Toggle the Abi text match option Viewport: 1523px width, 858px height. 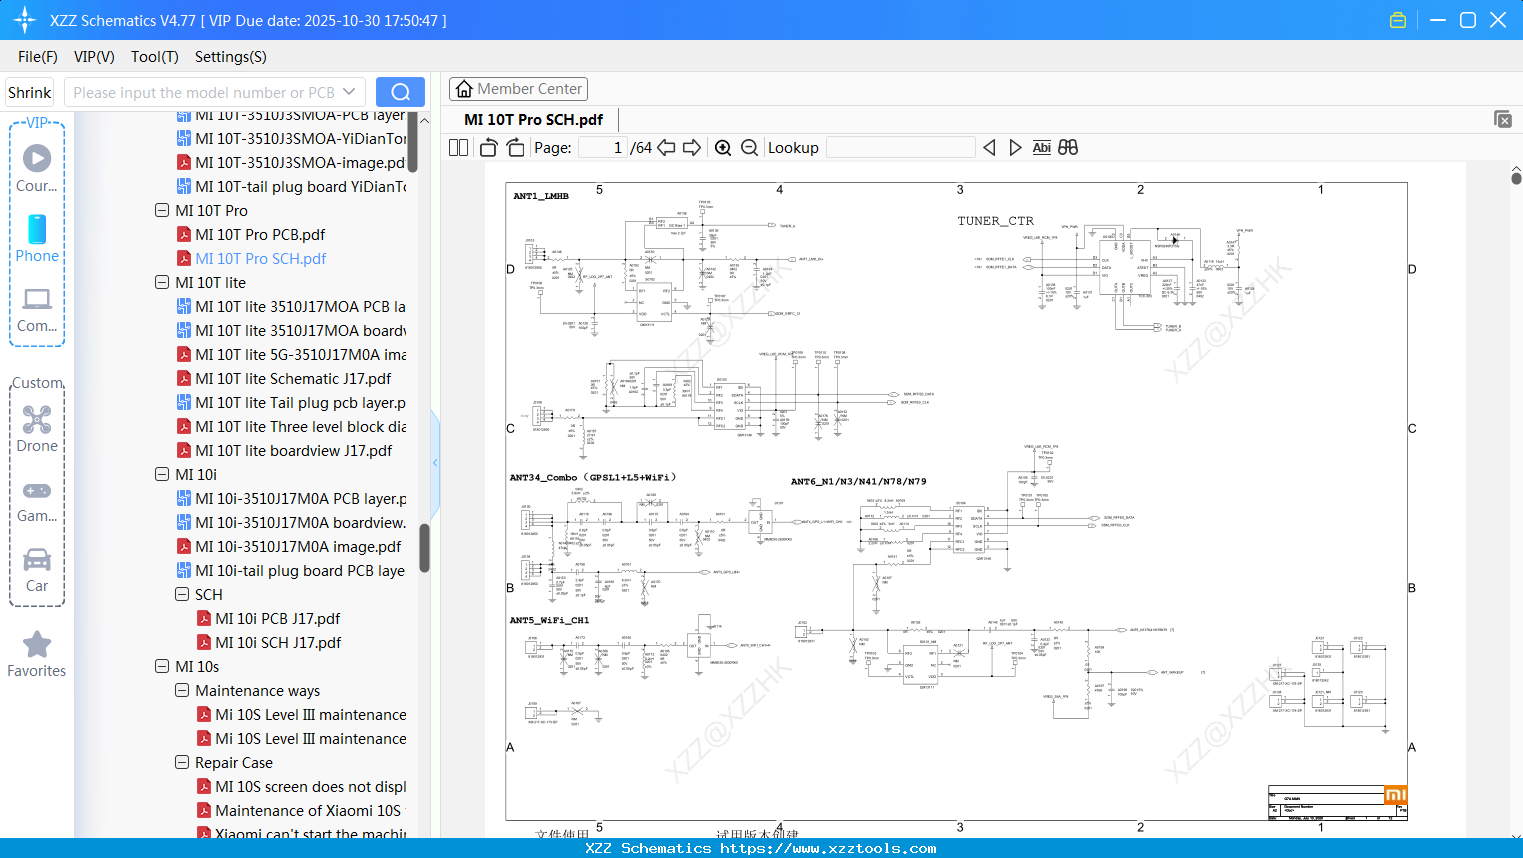[x=1041, y=148]
